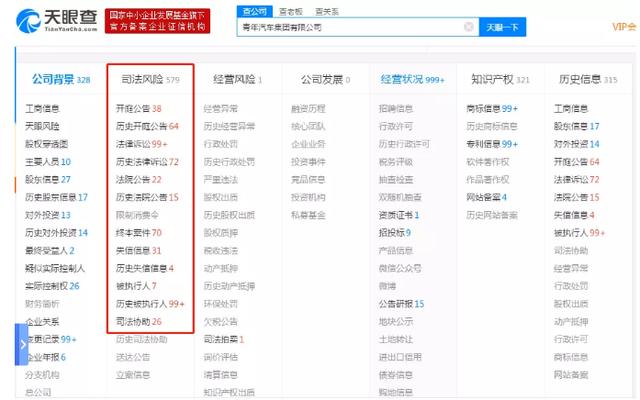Screen dimensions: 640x400
Task: Open 历史法院公告 15
Action: (147, 197)
